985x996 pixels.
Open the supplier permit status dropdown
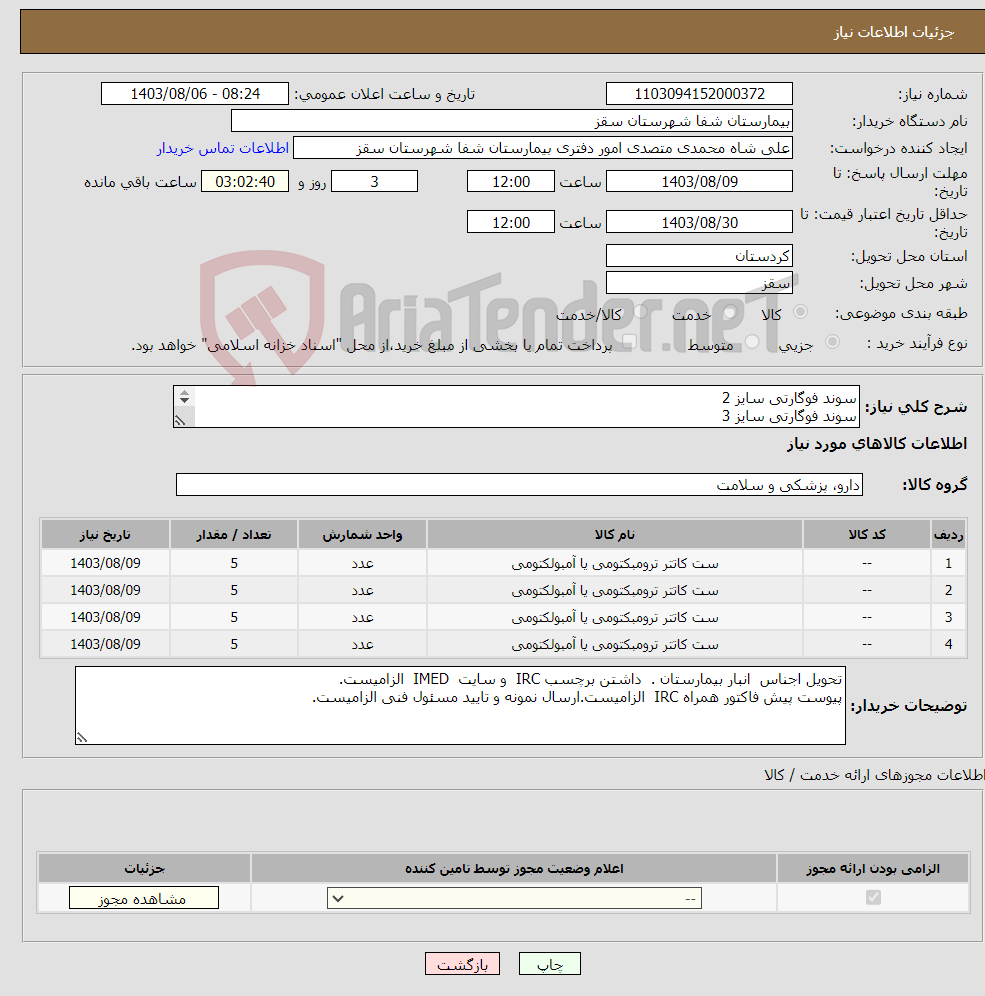click(514, 898)
